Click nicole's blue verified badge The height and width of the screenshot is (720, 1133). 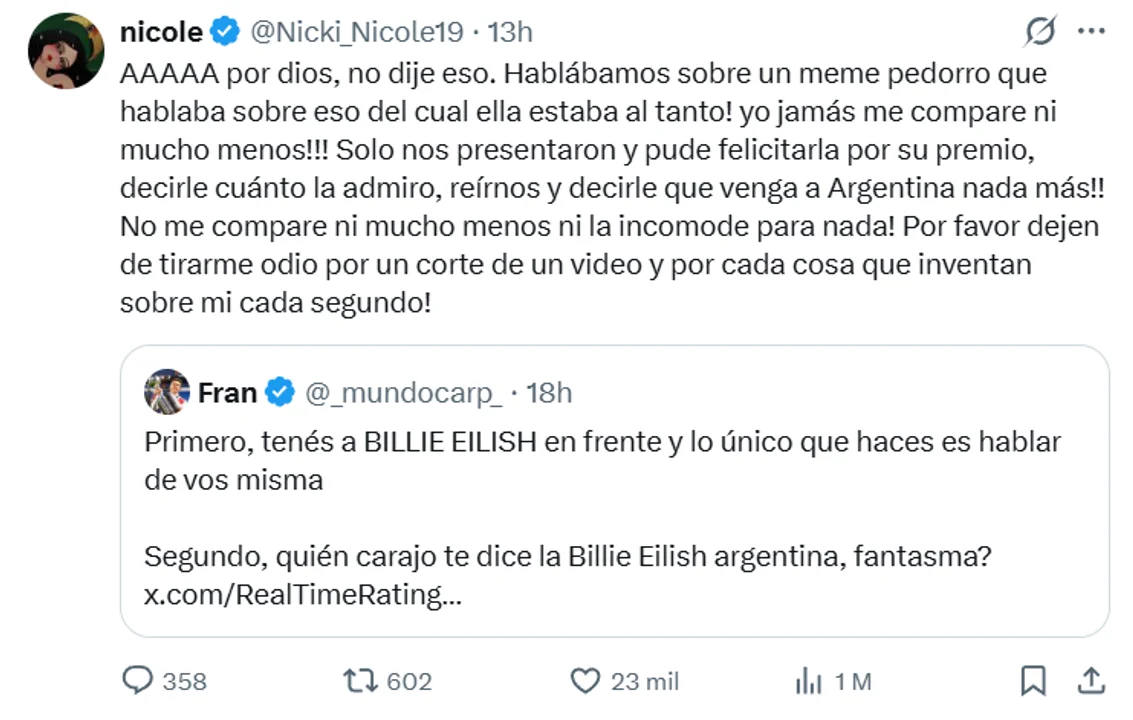225,33
